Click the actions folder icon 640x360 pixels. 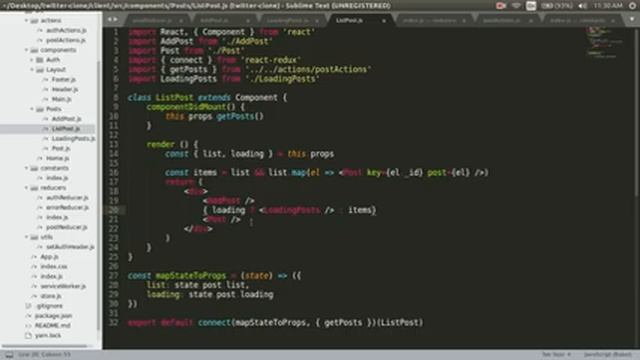point(34,20)
